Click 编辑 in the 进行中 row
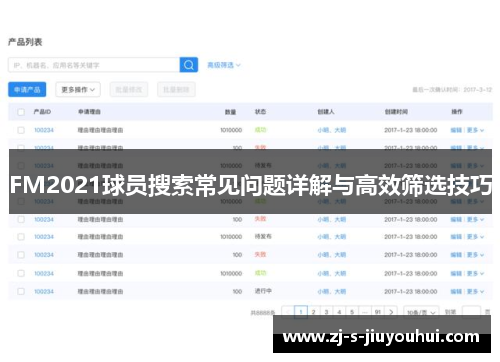Viewport: 500px width, 362px height. click(456, 291)
